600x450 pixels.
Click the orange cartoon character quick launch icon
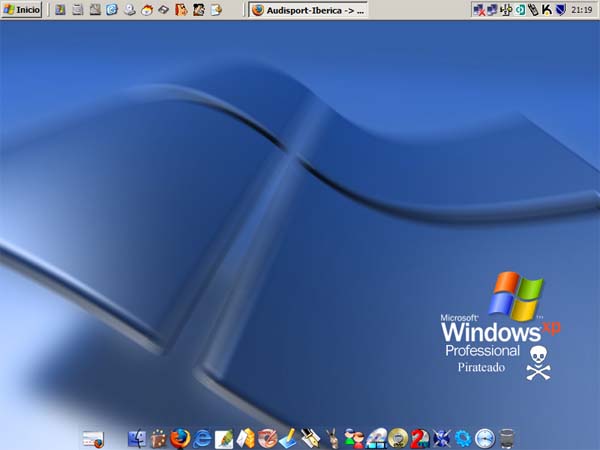coord(181,10)
